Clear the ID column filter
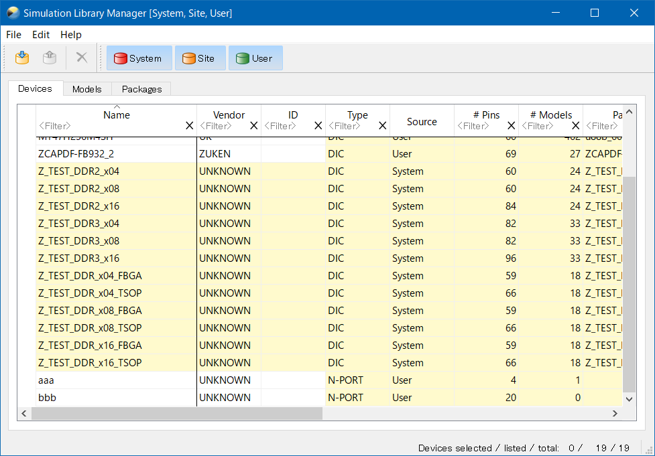The height and width of the screenshot is (456, 655). click(x=318, y=126)
